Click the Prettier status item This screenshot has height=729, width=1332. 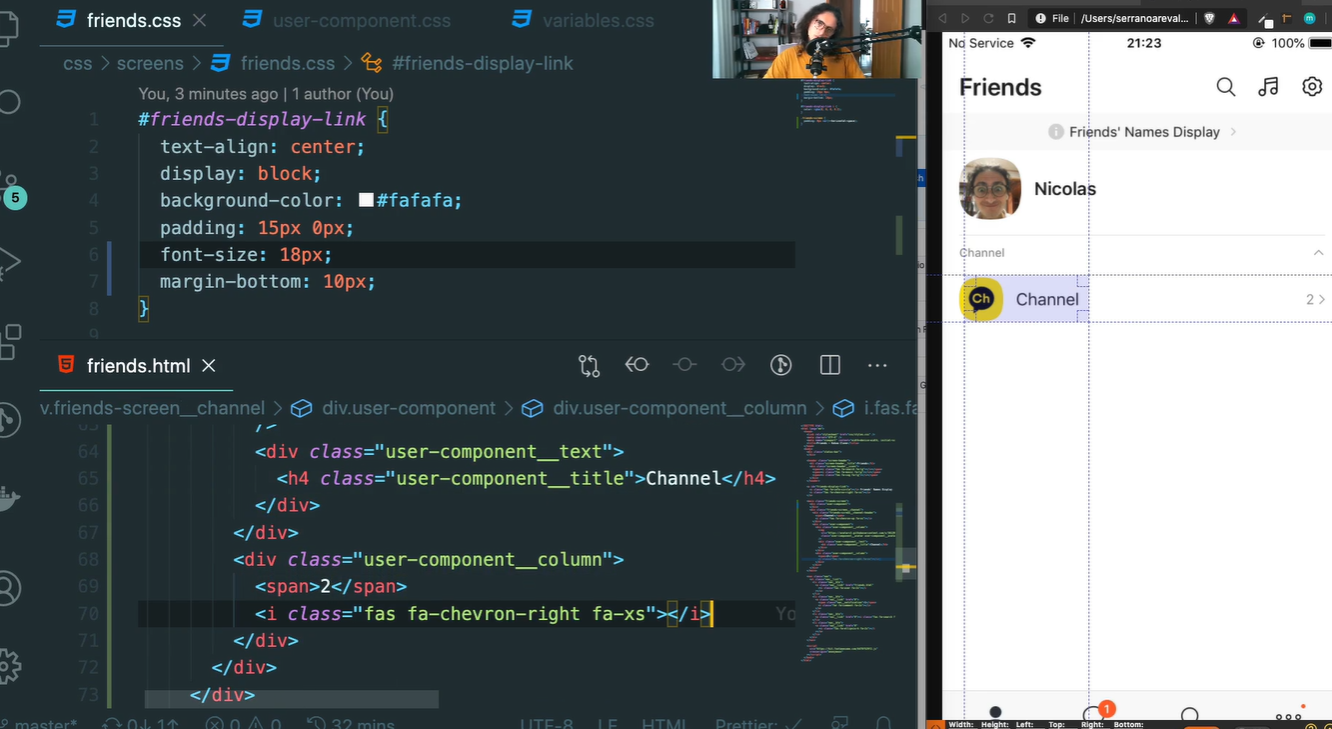pos(760,724)
